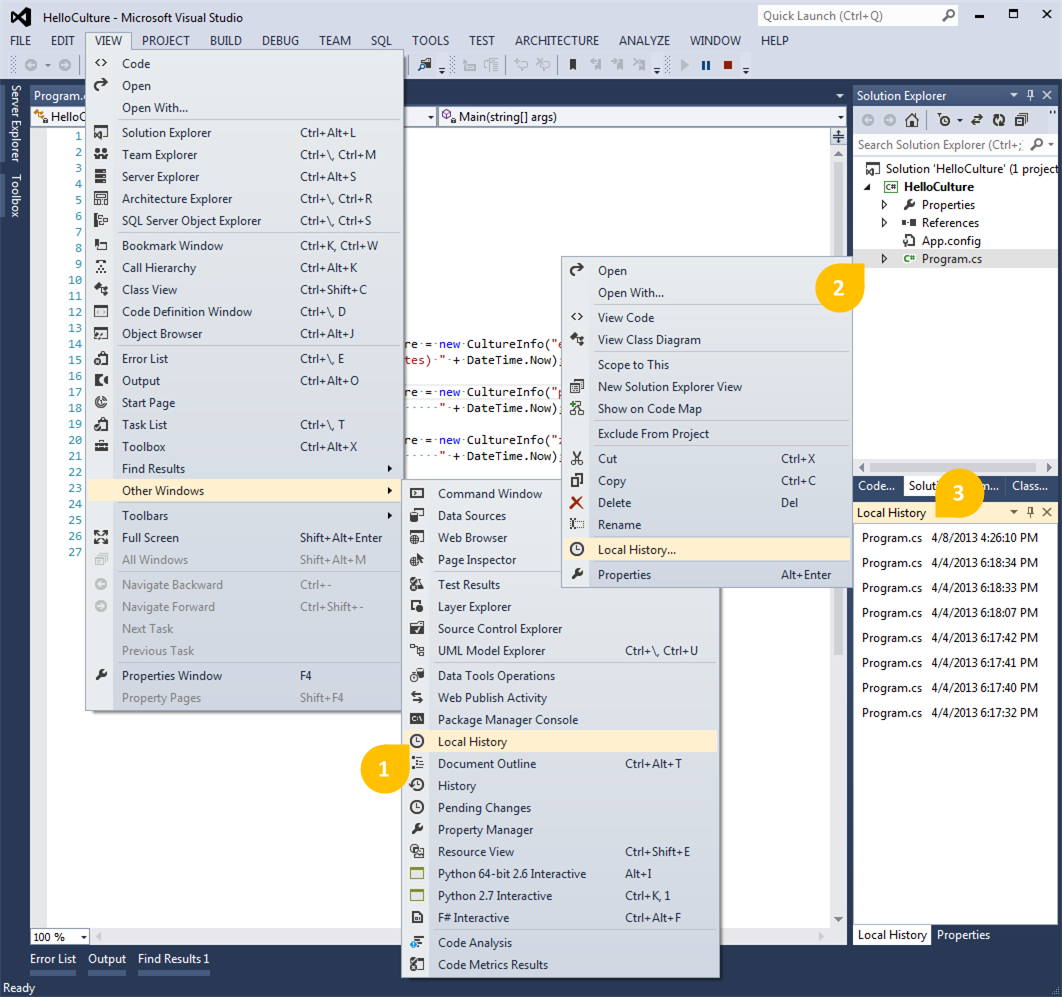Open the DEBUG menu
This screenshot has width=1062, height=997.
click(x=280, y=41)
